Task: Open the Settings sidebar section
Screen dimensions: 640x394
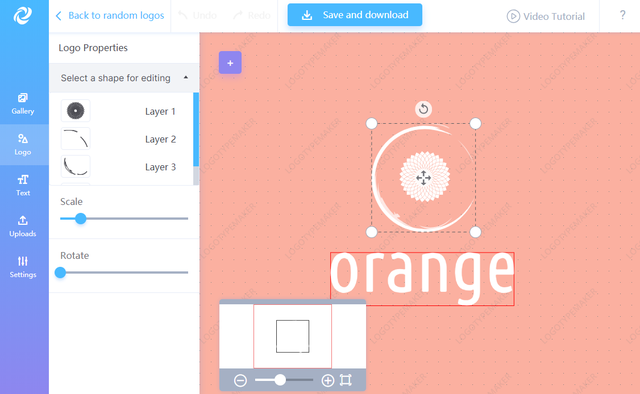Action: point(23,267)
